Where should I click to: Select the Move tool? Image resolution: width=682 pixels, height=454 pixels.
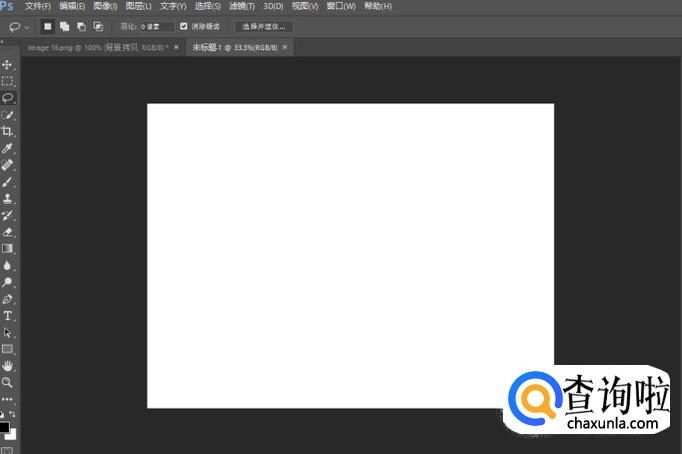7,64
